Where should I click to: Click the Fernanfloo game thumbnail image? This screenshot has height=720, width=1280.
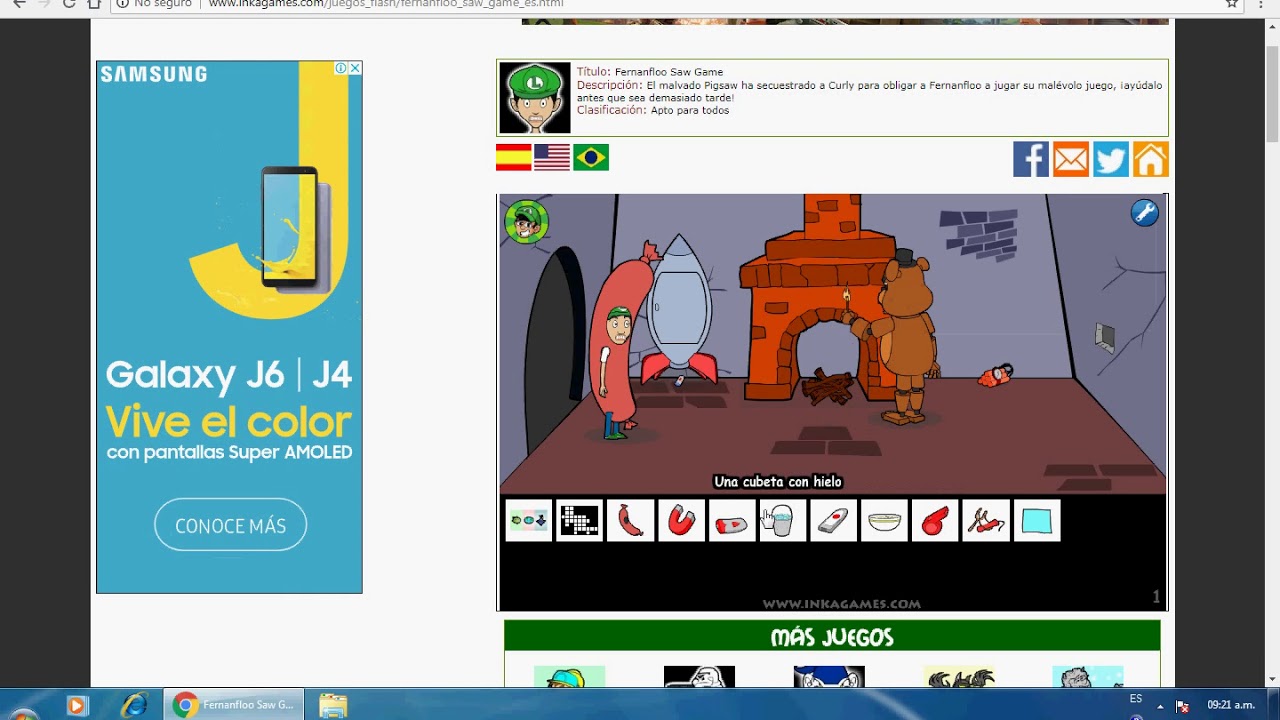535,98
